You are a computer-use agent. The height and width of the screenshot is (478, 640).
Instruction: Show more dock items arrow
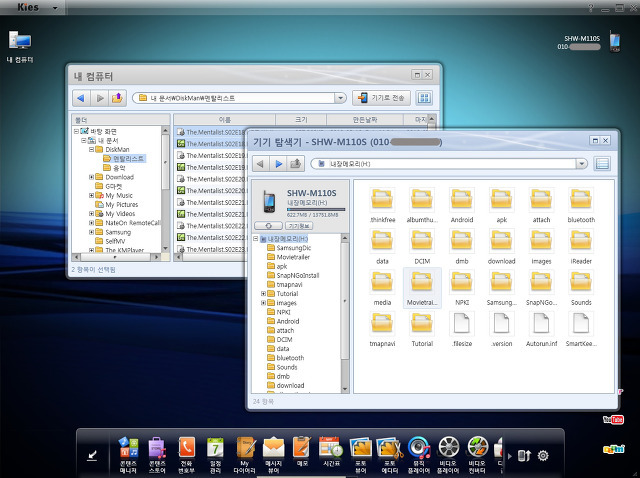coord(510,456)
